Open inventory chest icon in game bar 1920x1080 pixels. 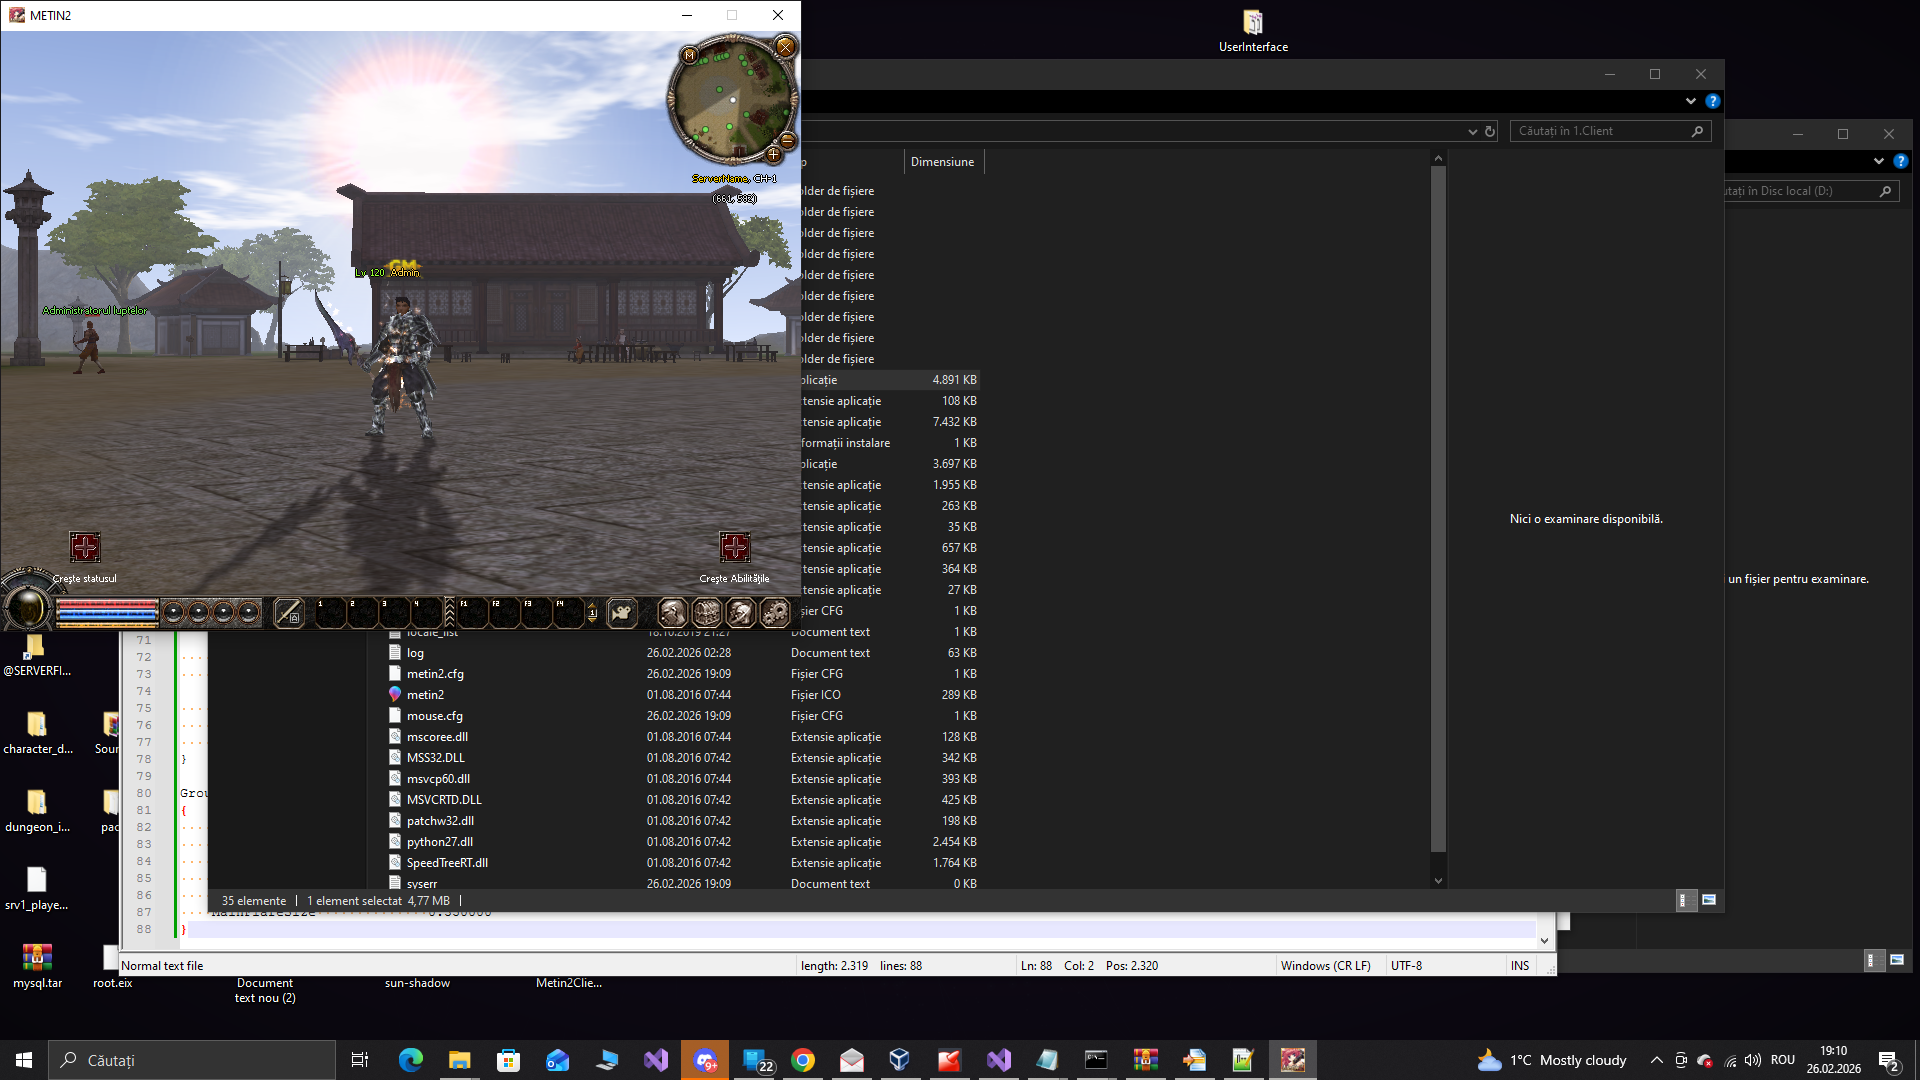pyautogui.click(x=707, y=612)
